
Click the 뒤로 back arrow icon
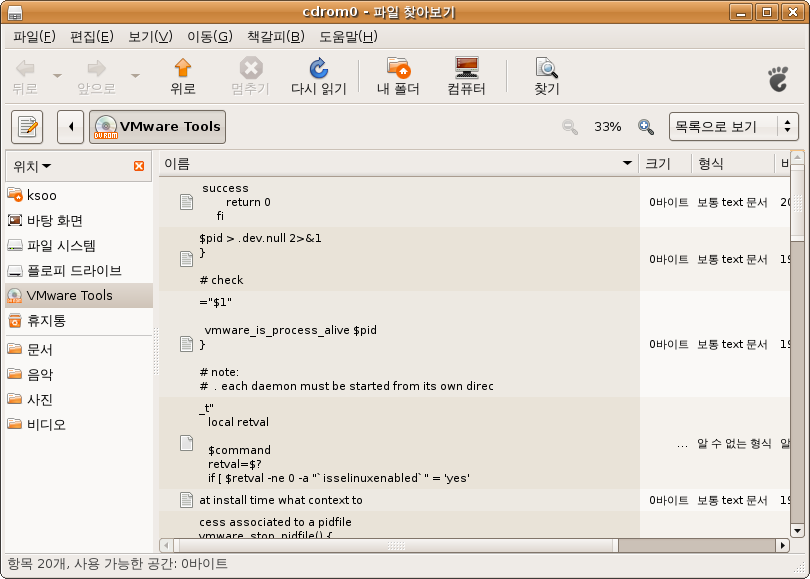coord(25,68)
